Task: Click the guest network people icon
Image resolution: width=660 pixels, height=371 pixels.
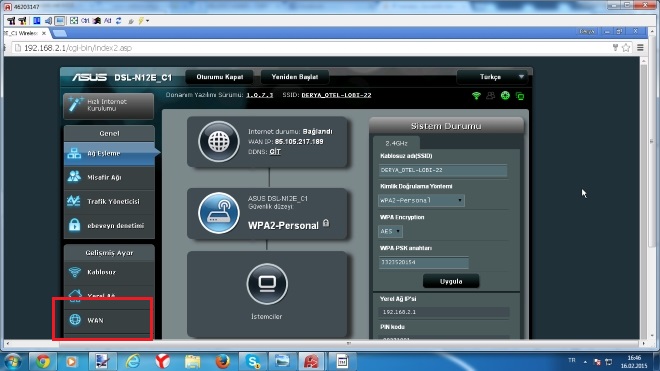Action: click(x=74, y=176)
